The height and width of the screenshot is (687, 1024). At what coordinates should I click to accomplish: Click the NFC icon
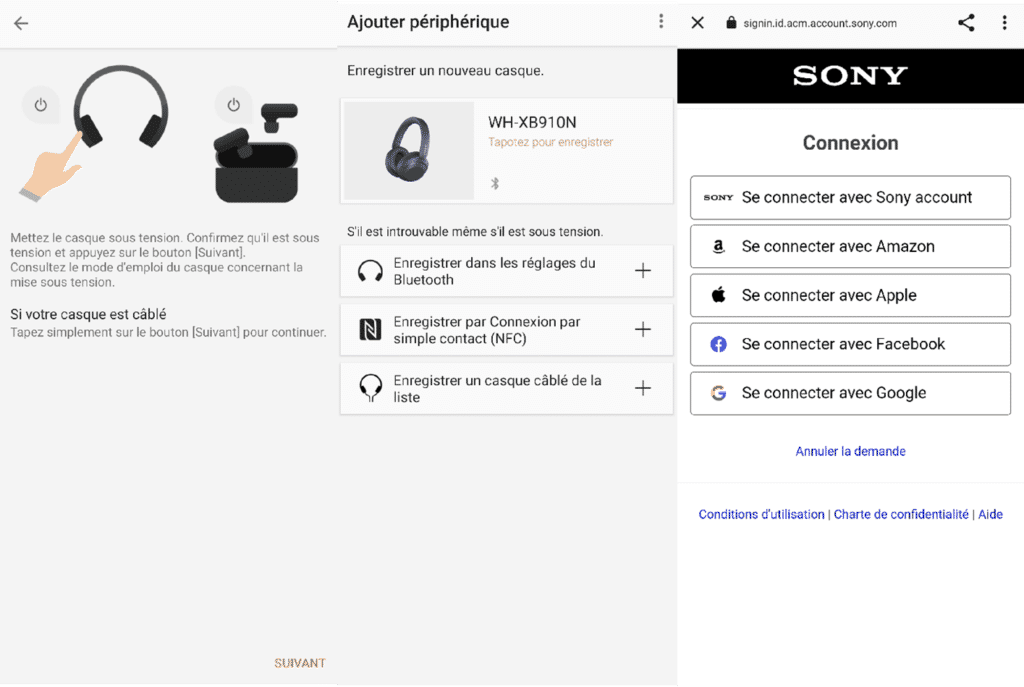[x=370, y=330]
